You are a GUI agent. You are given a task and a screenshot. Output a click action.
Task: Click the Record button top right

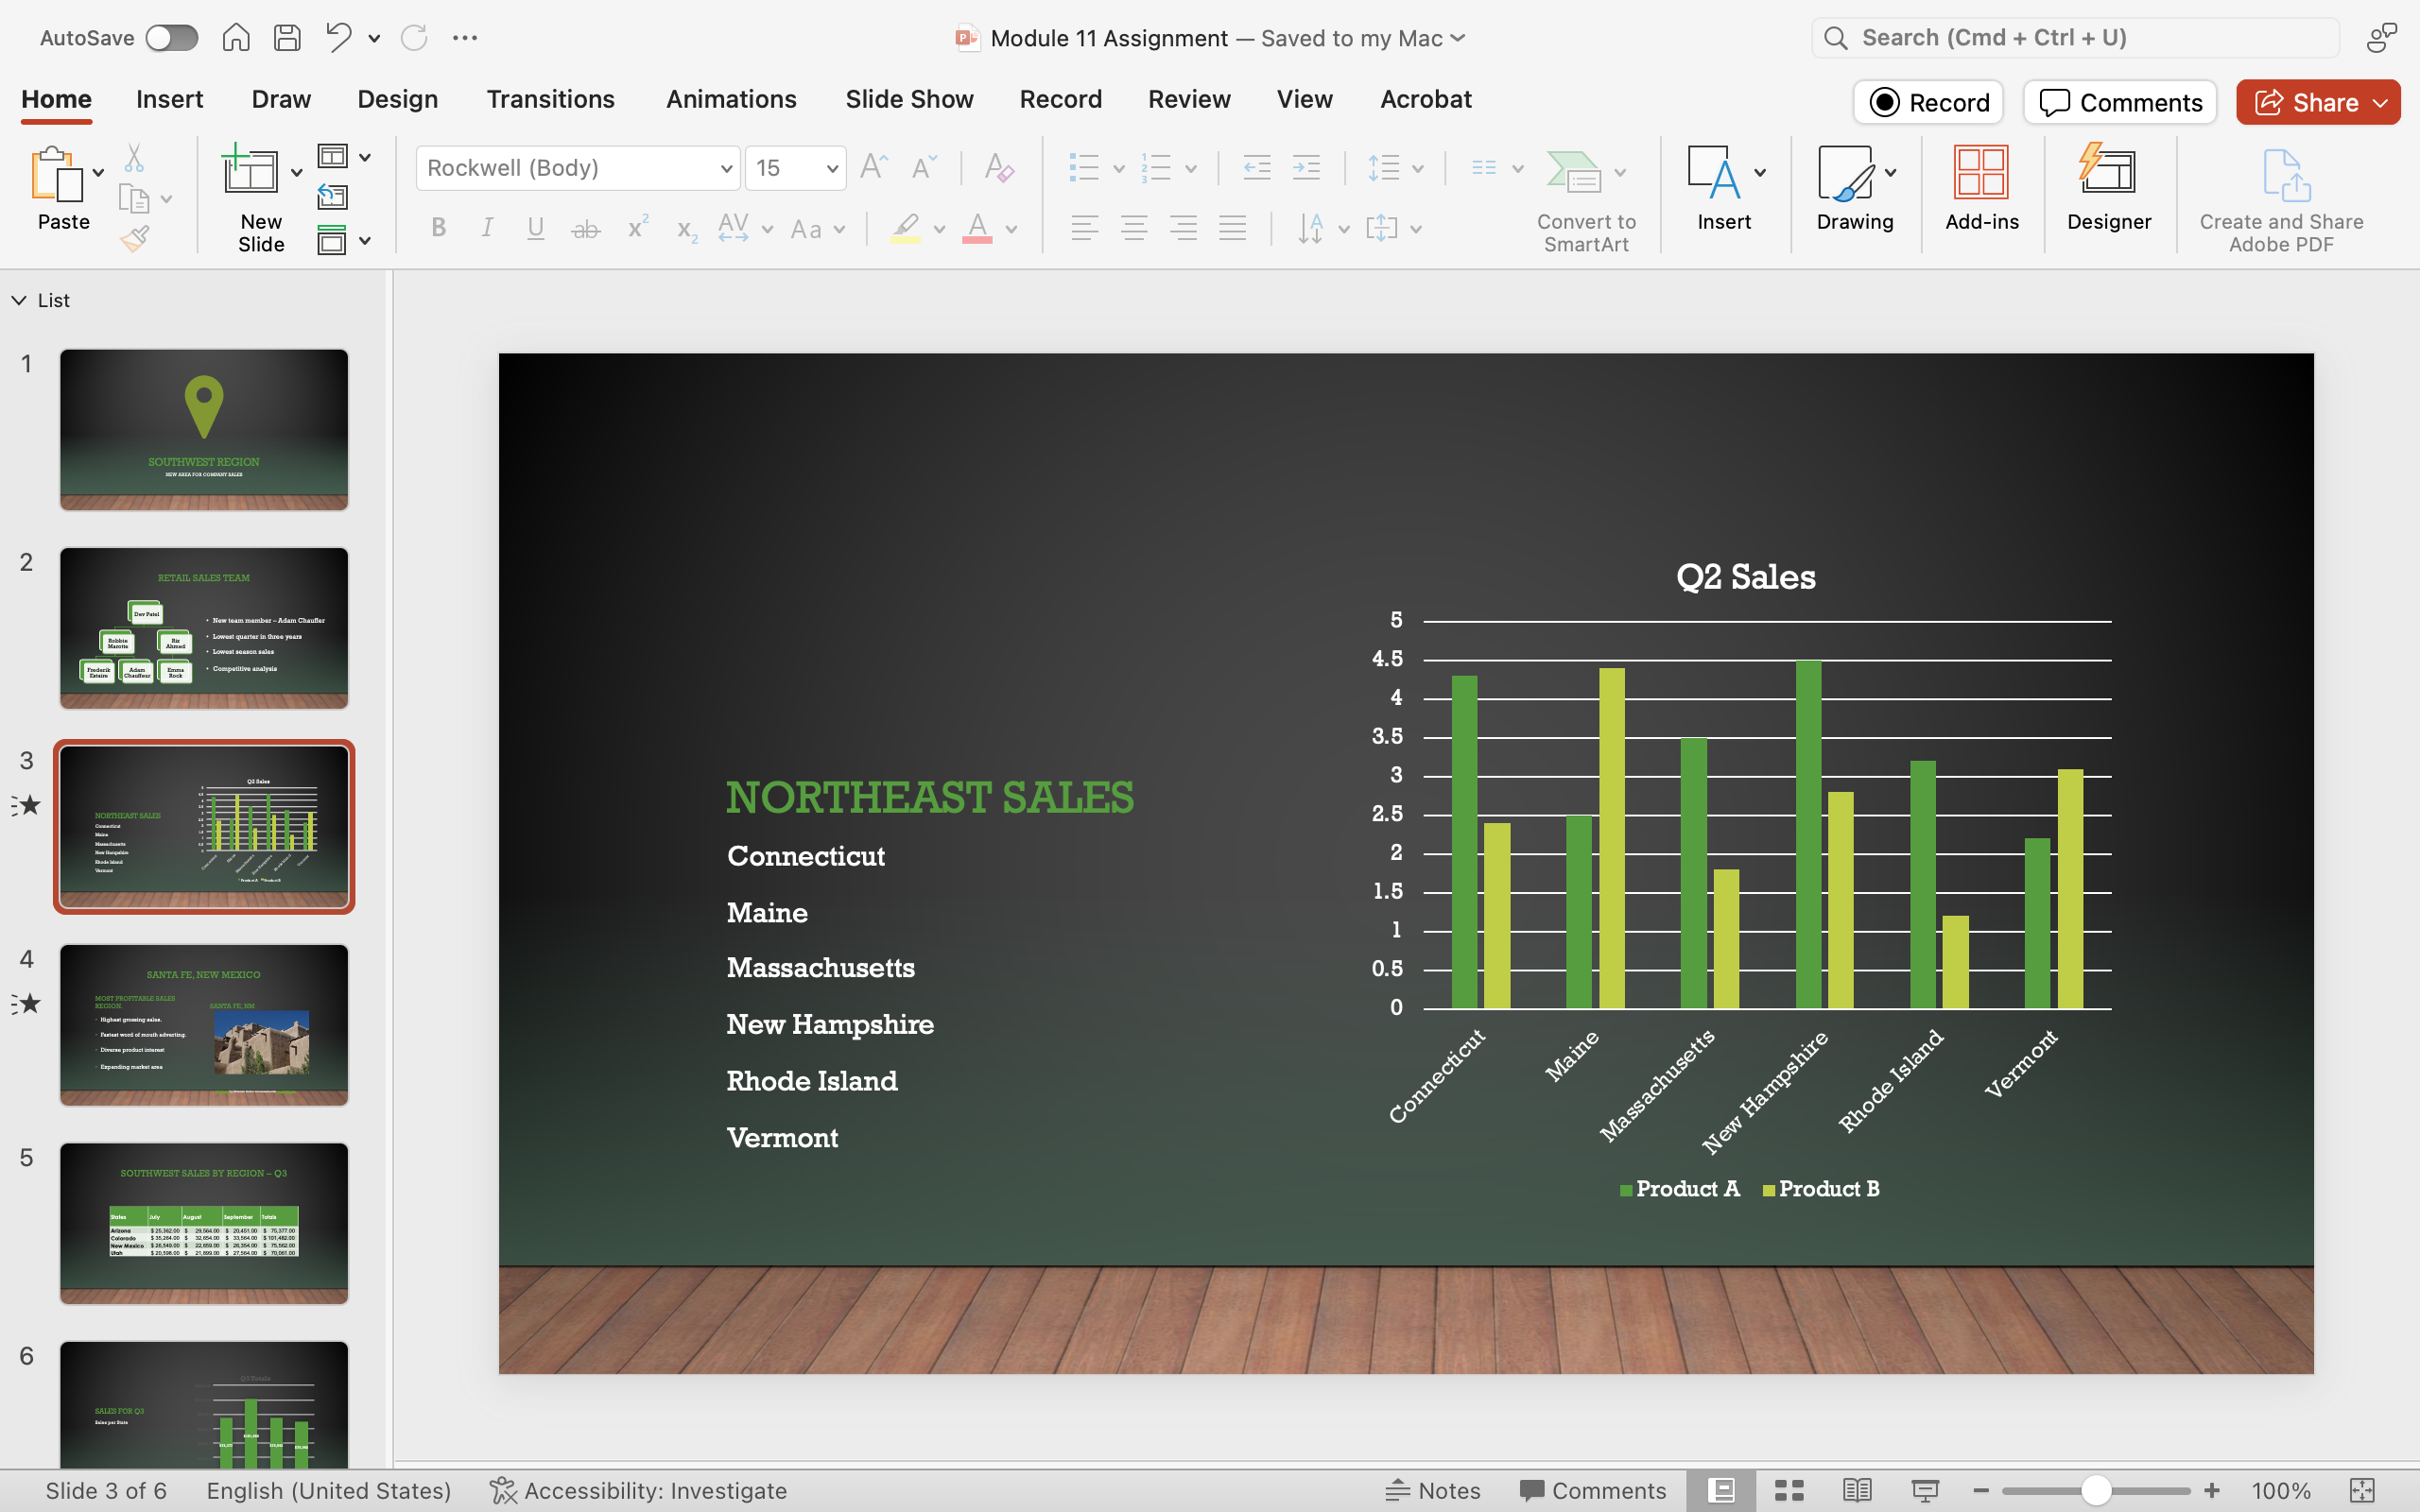click(x=1928, y=102)
